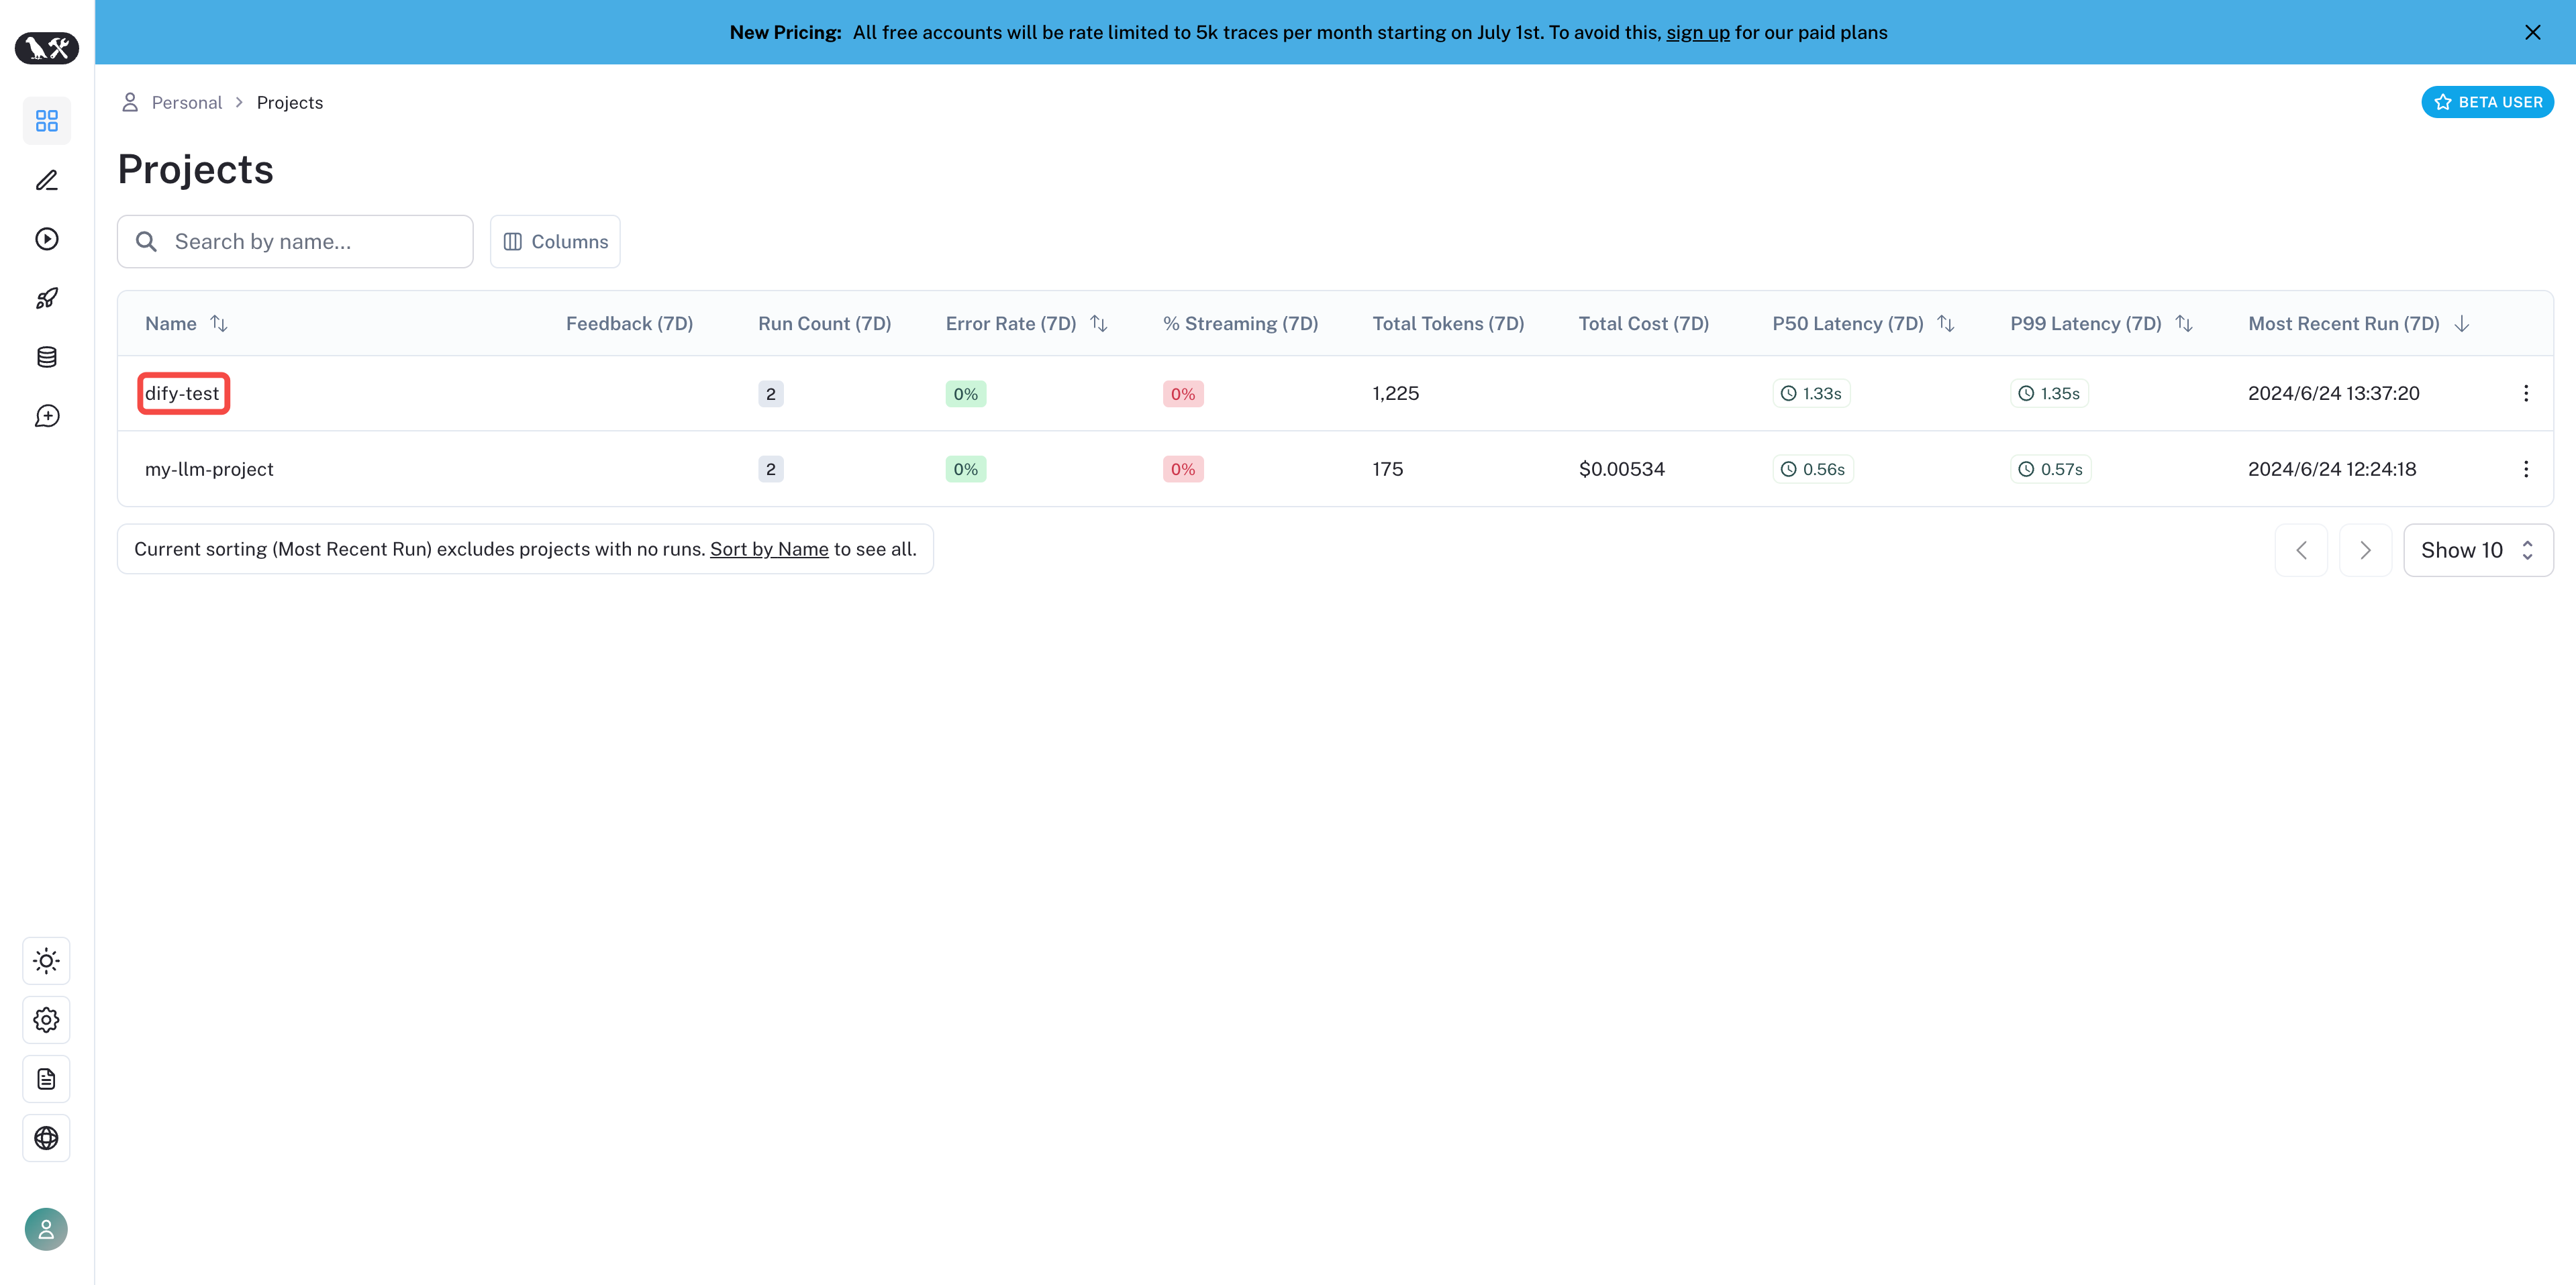Open the play-circle playground icon
Viewport: 2576px width, 1285px height.
(x=46, y=239)
